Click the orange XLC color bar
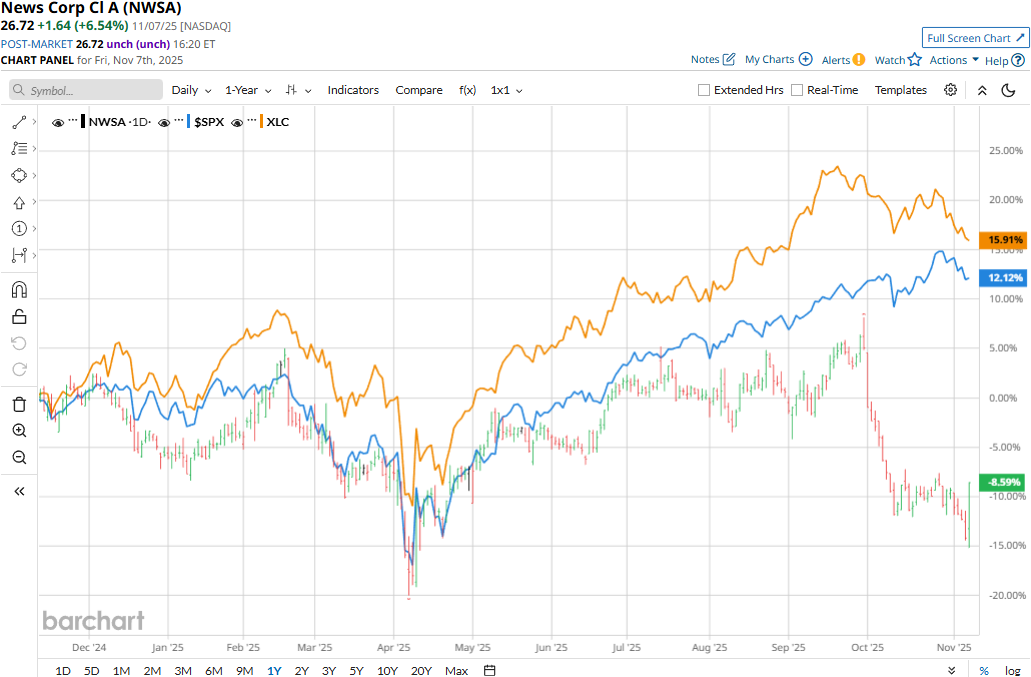Viewport: 1031px width, 677px height. 262,122
